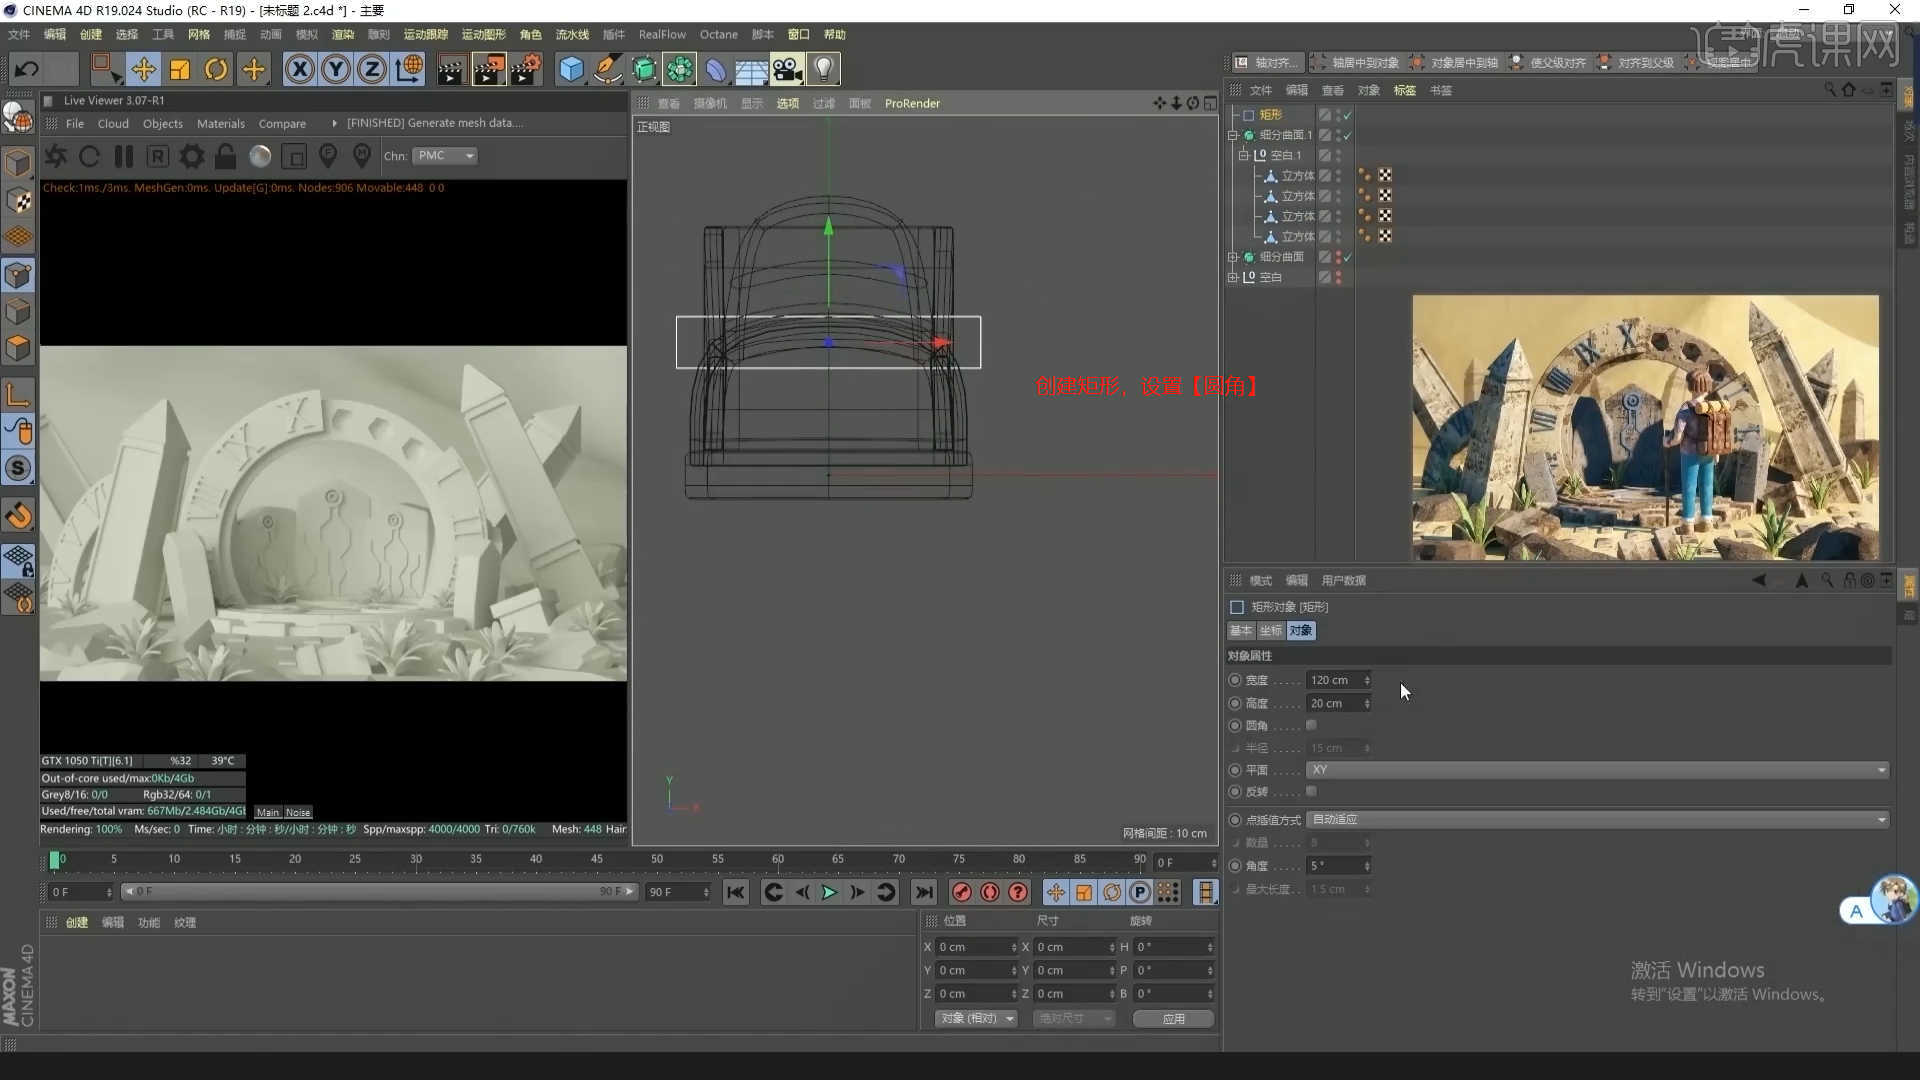Click the Cube primitive icon

click(x=571, y=69)
